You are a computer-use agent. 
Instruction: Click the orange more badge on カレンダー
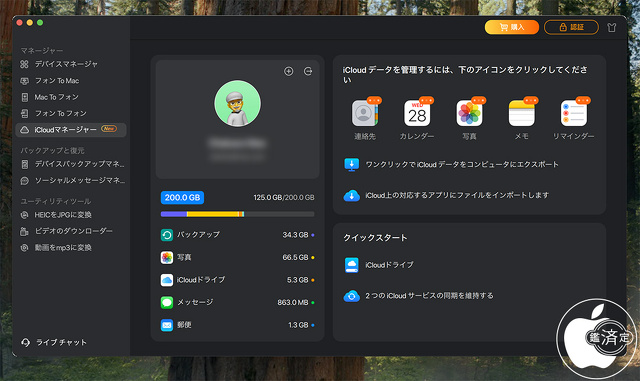click(x=427, y=100)
